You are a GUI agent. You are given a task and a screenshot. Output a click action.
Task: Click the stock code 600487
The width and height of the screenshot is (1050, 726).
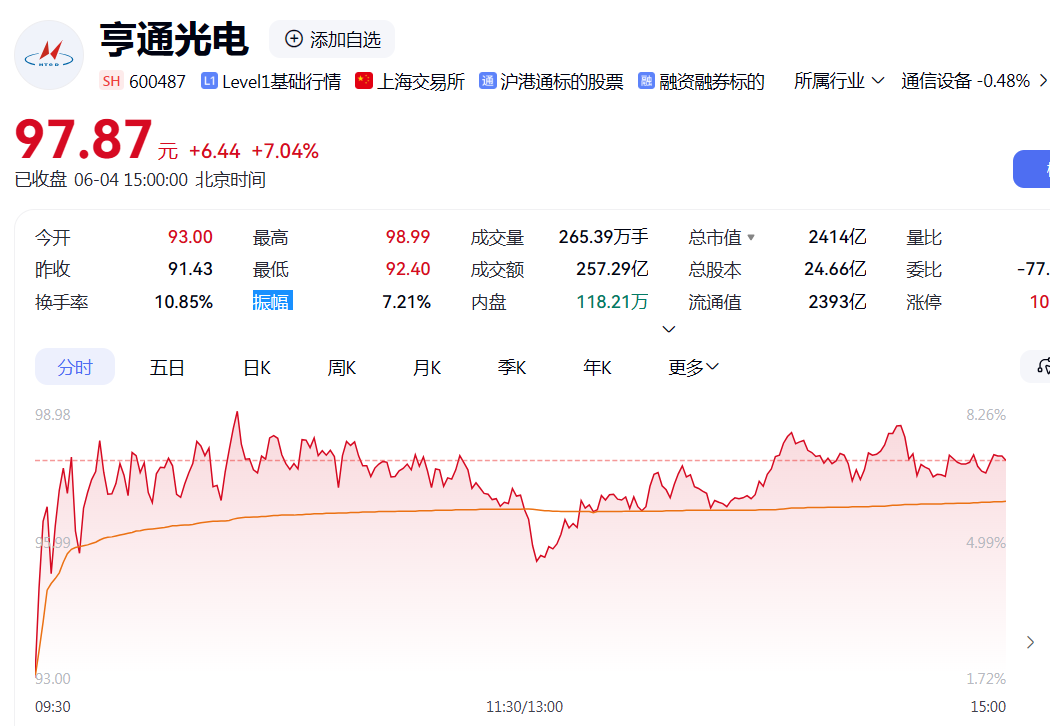157,82
